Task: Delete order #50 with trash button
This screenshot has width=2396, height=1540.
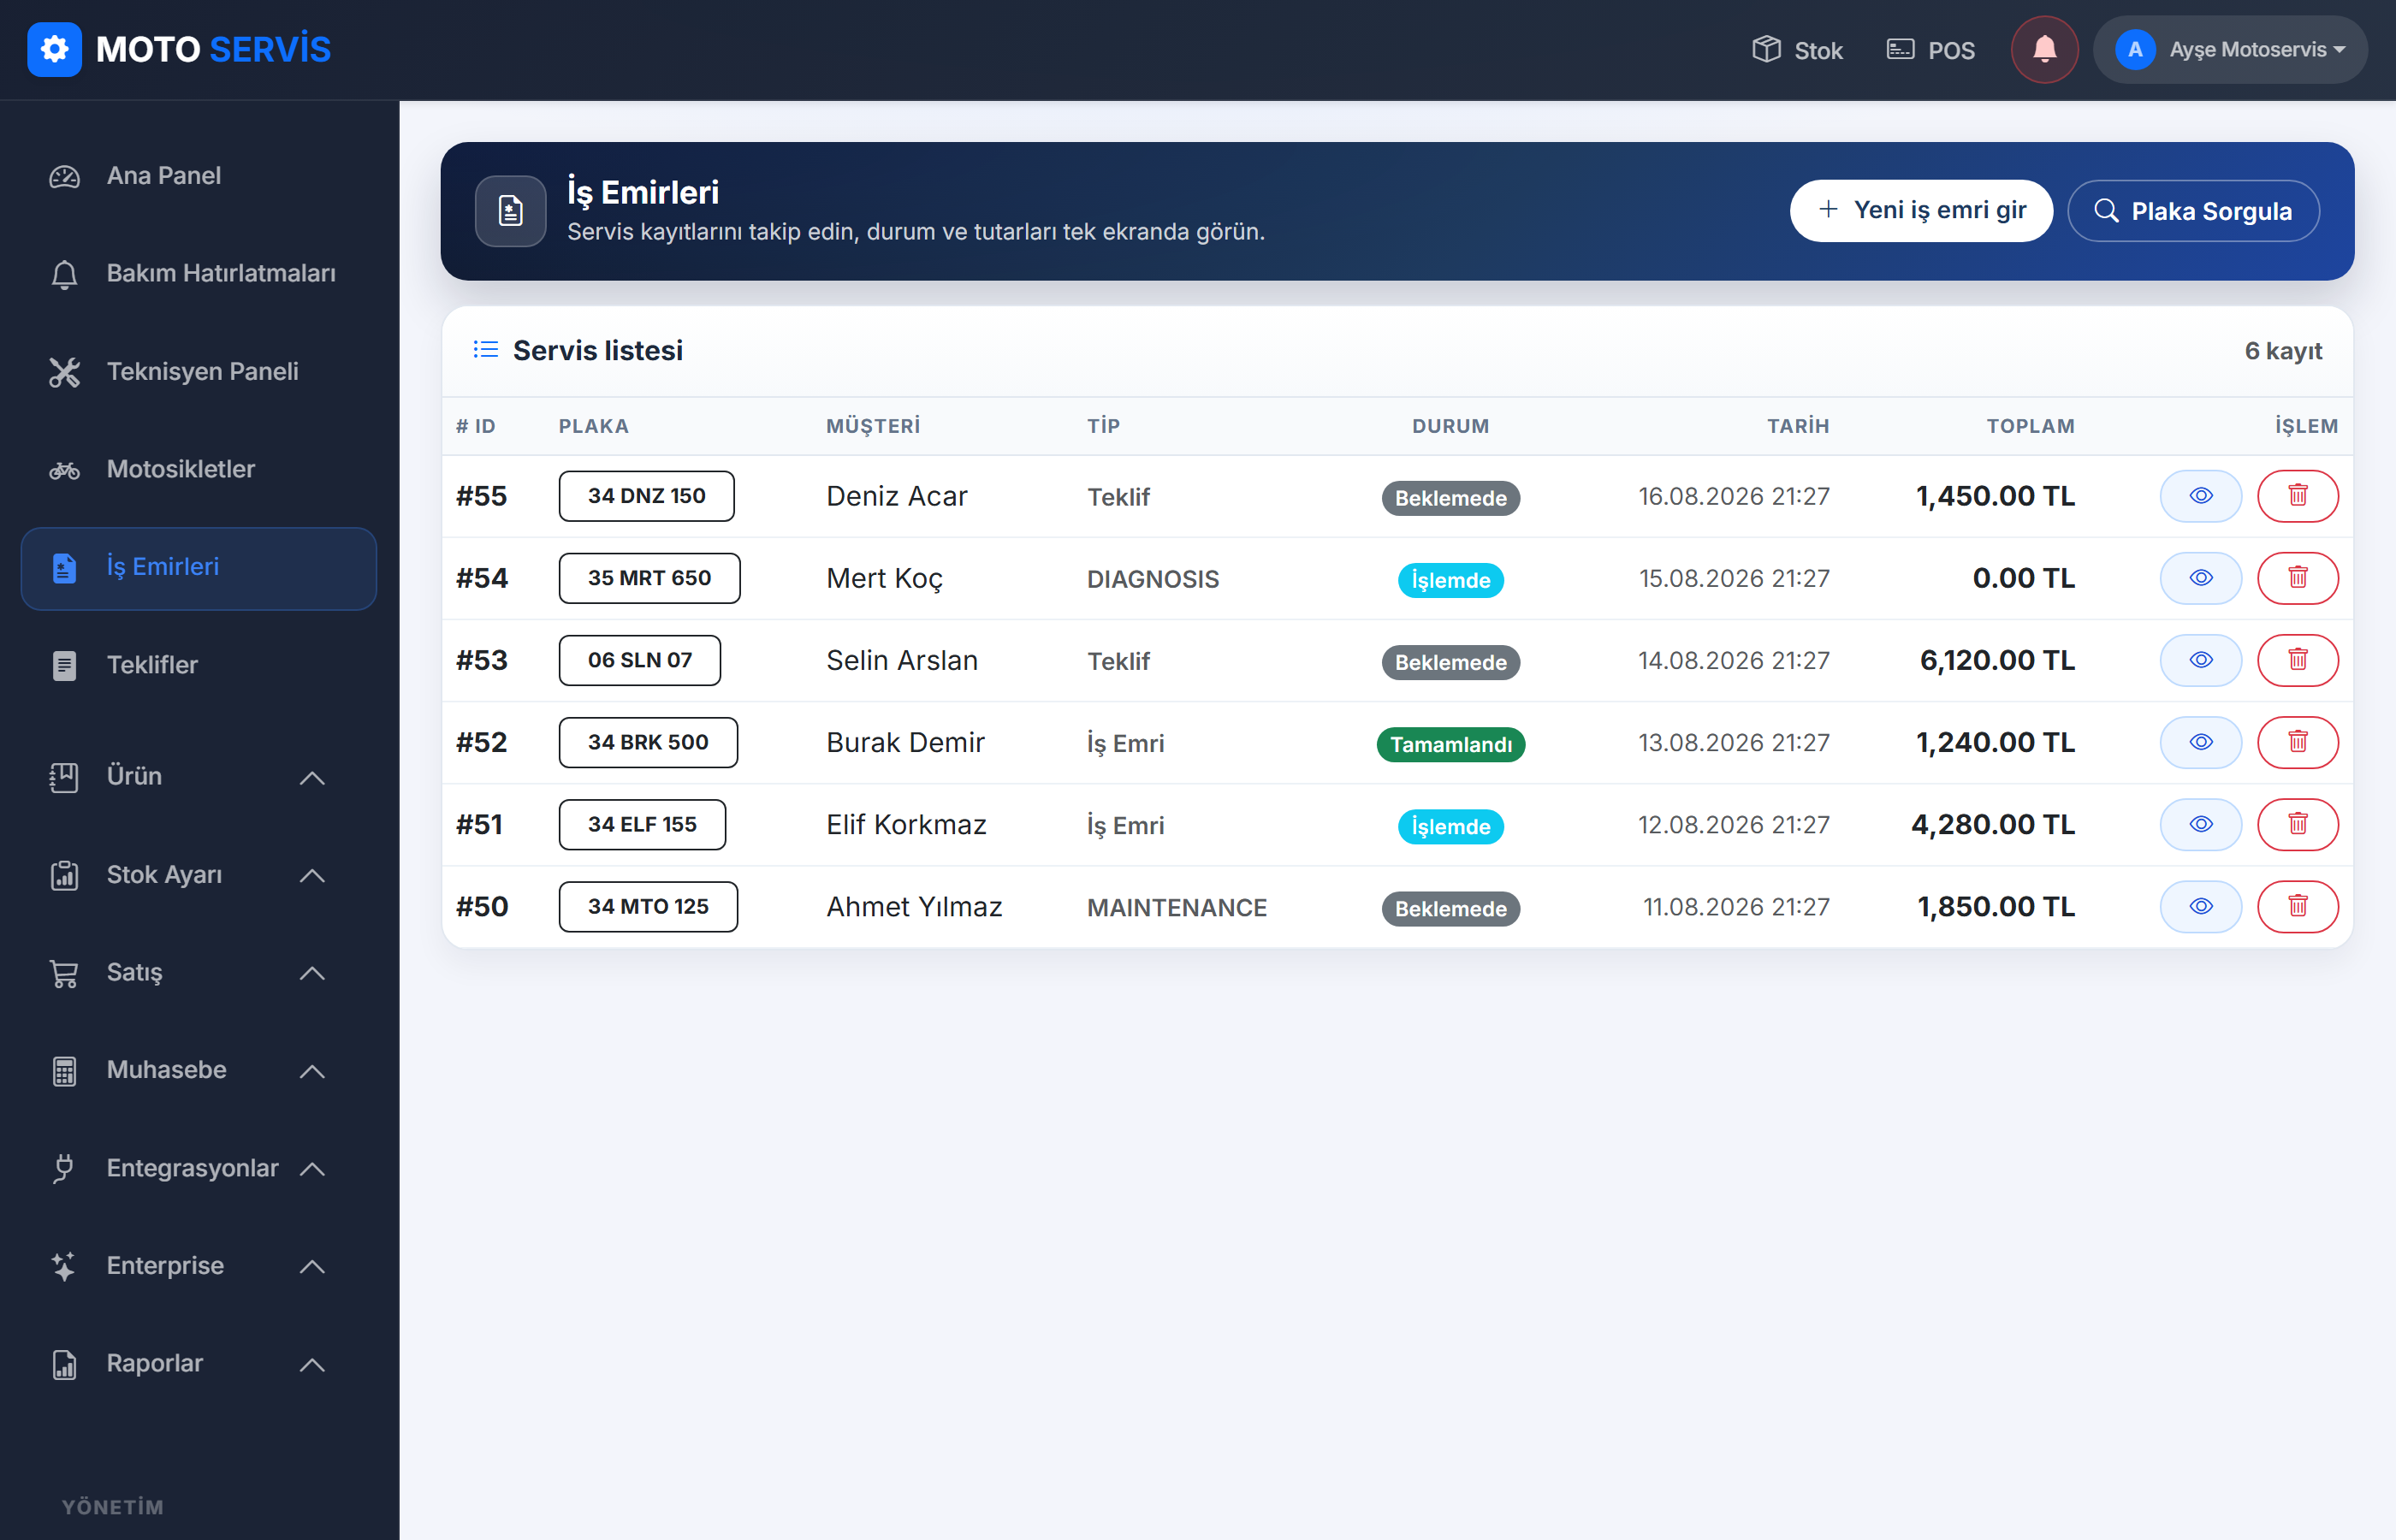Action: (2298, 906)
